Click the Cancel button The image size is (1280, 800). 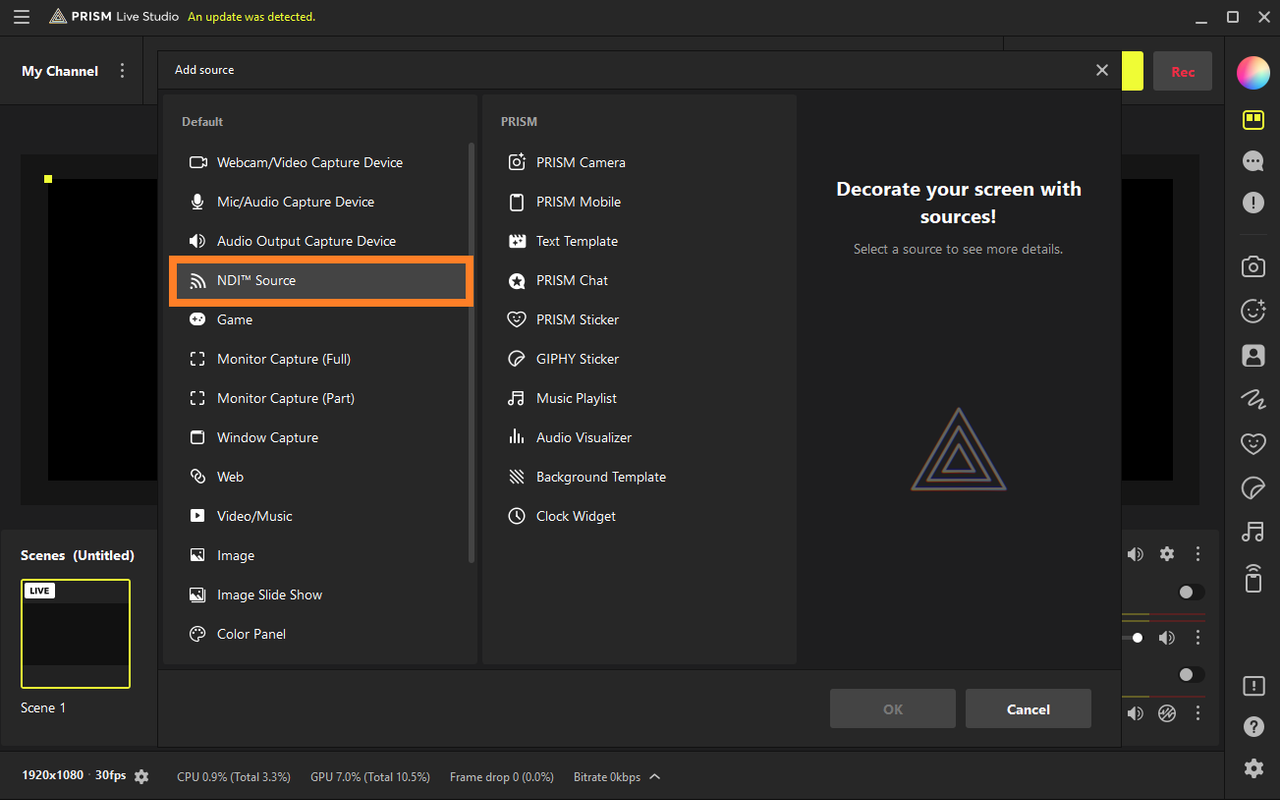(1028, 709)
